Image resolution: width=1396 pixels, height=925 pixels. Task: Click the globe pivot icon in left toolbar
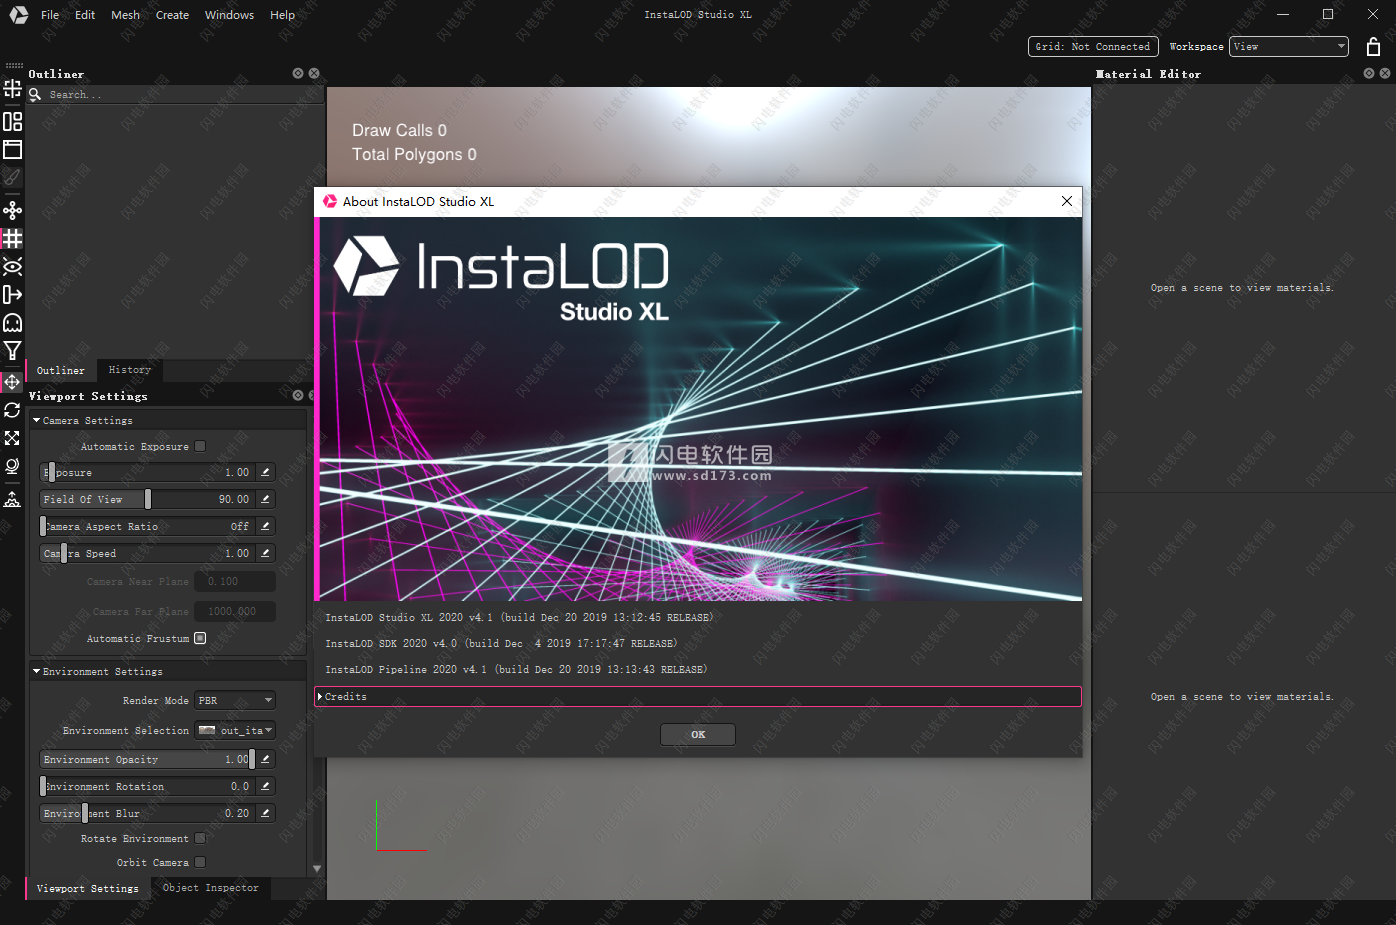tap(12, 466)
